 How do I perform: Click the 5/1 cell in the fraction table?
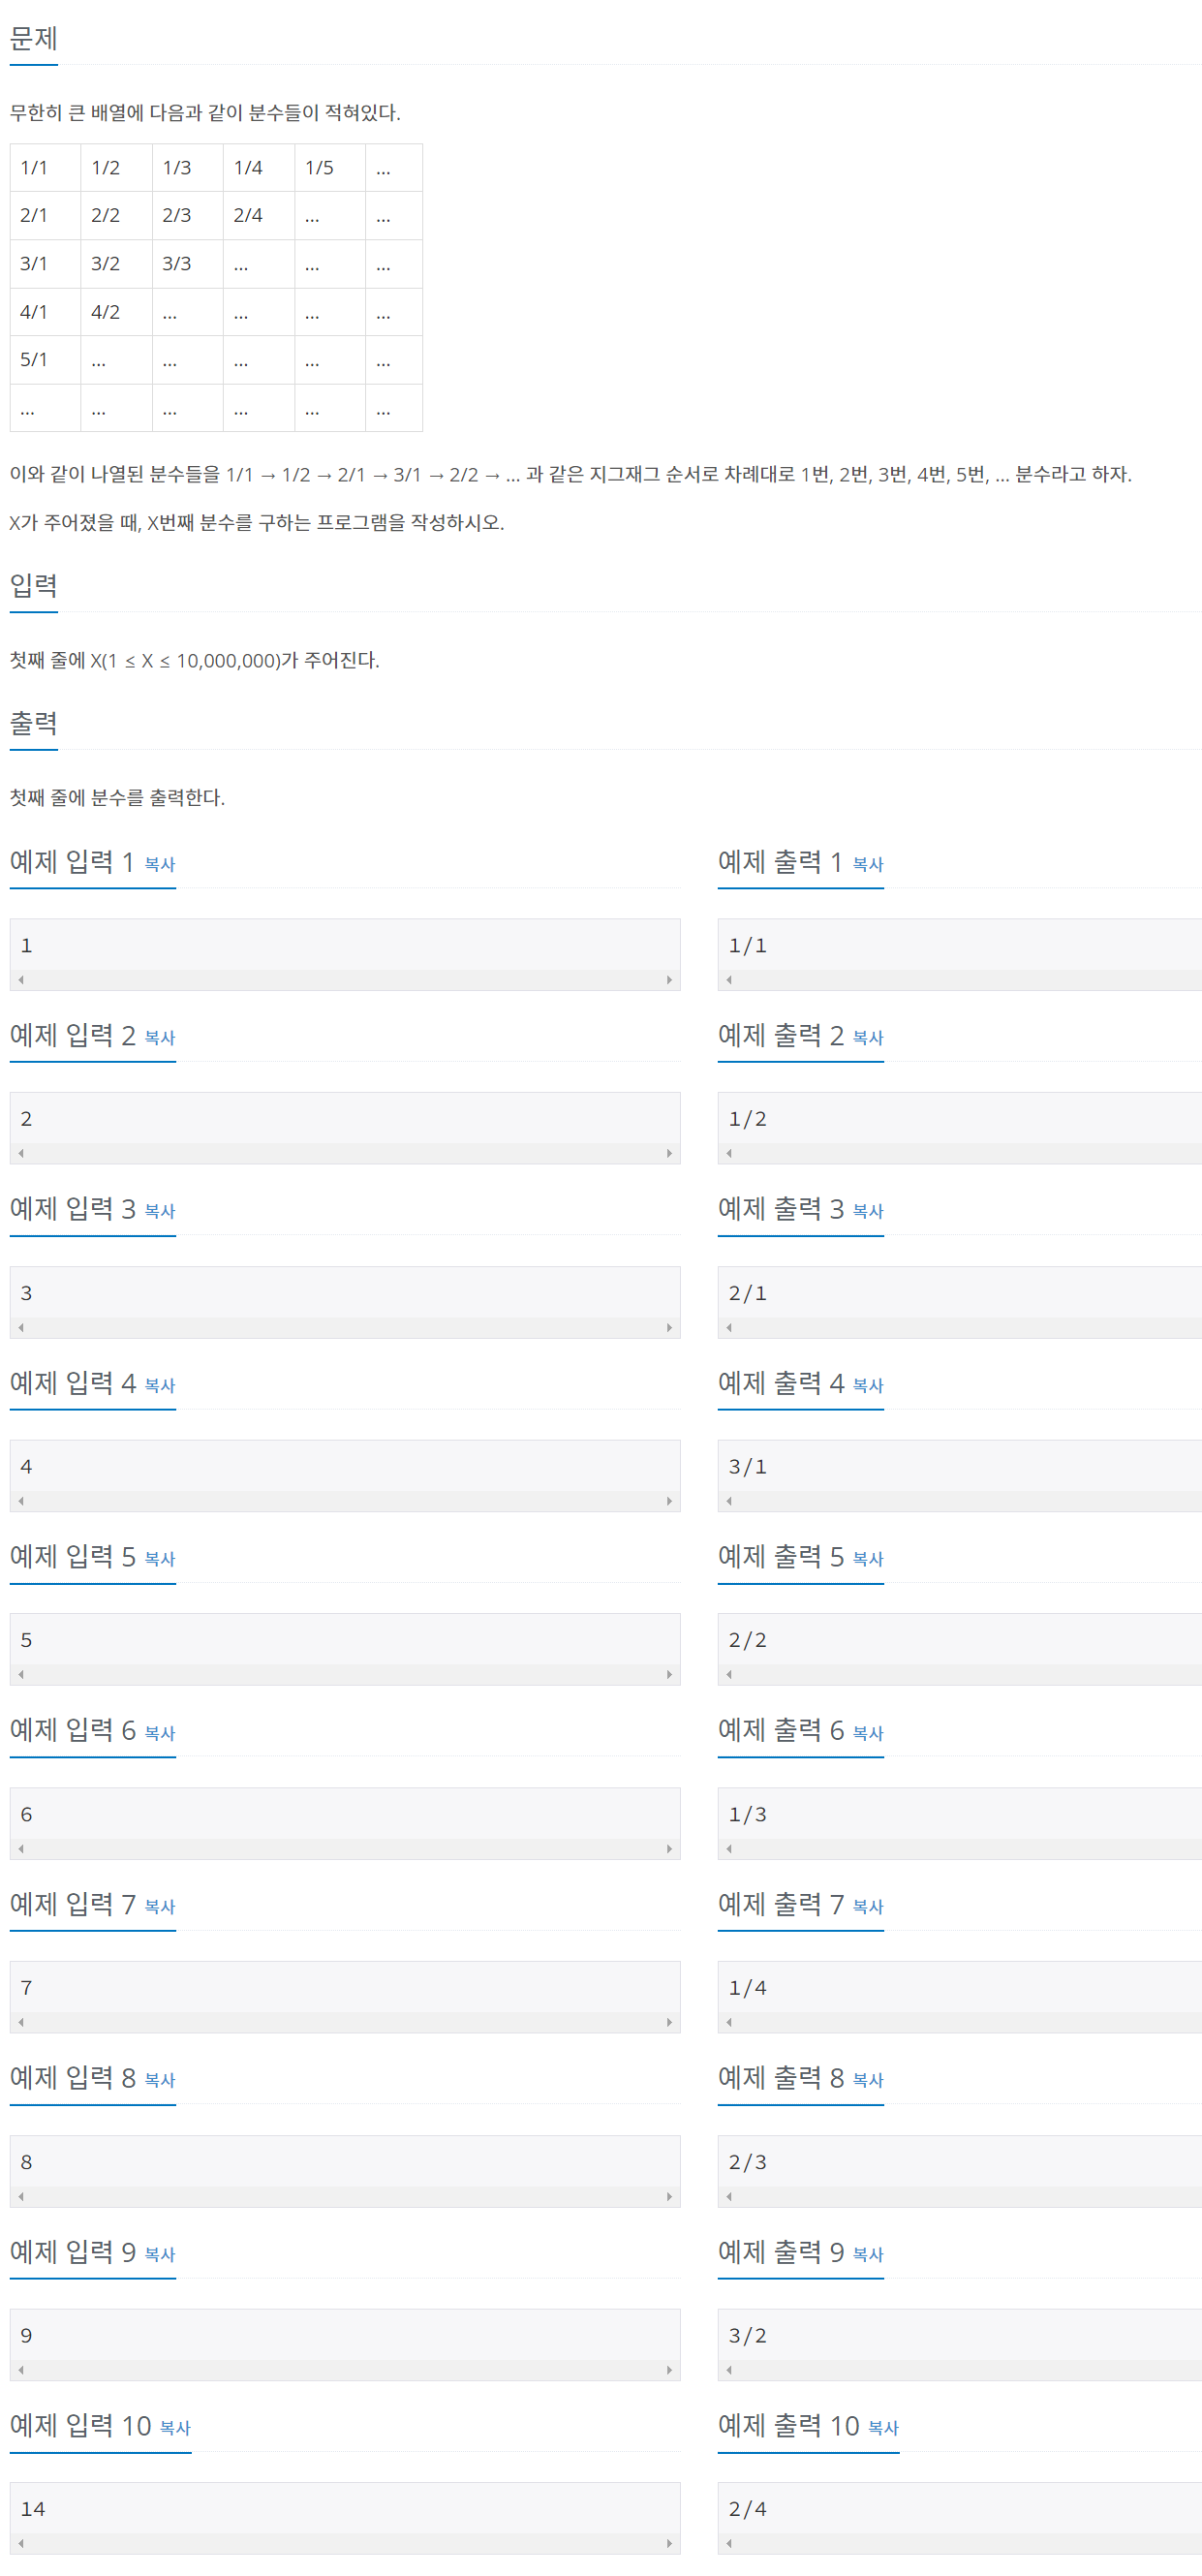(45, 360)
